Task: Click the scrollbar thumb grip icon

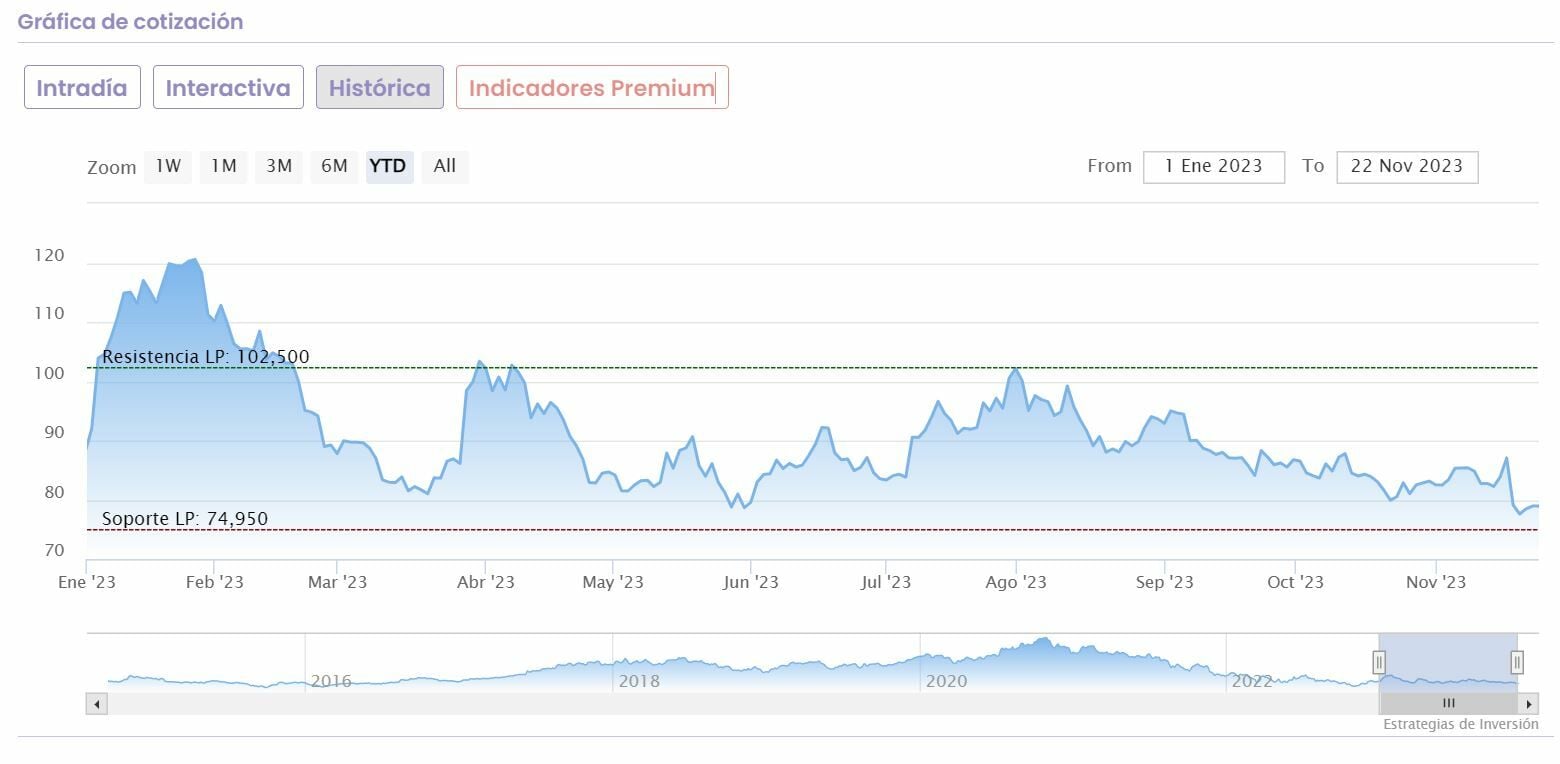Action: click(x=1448, y=704)
